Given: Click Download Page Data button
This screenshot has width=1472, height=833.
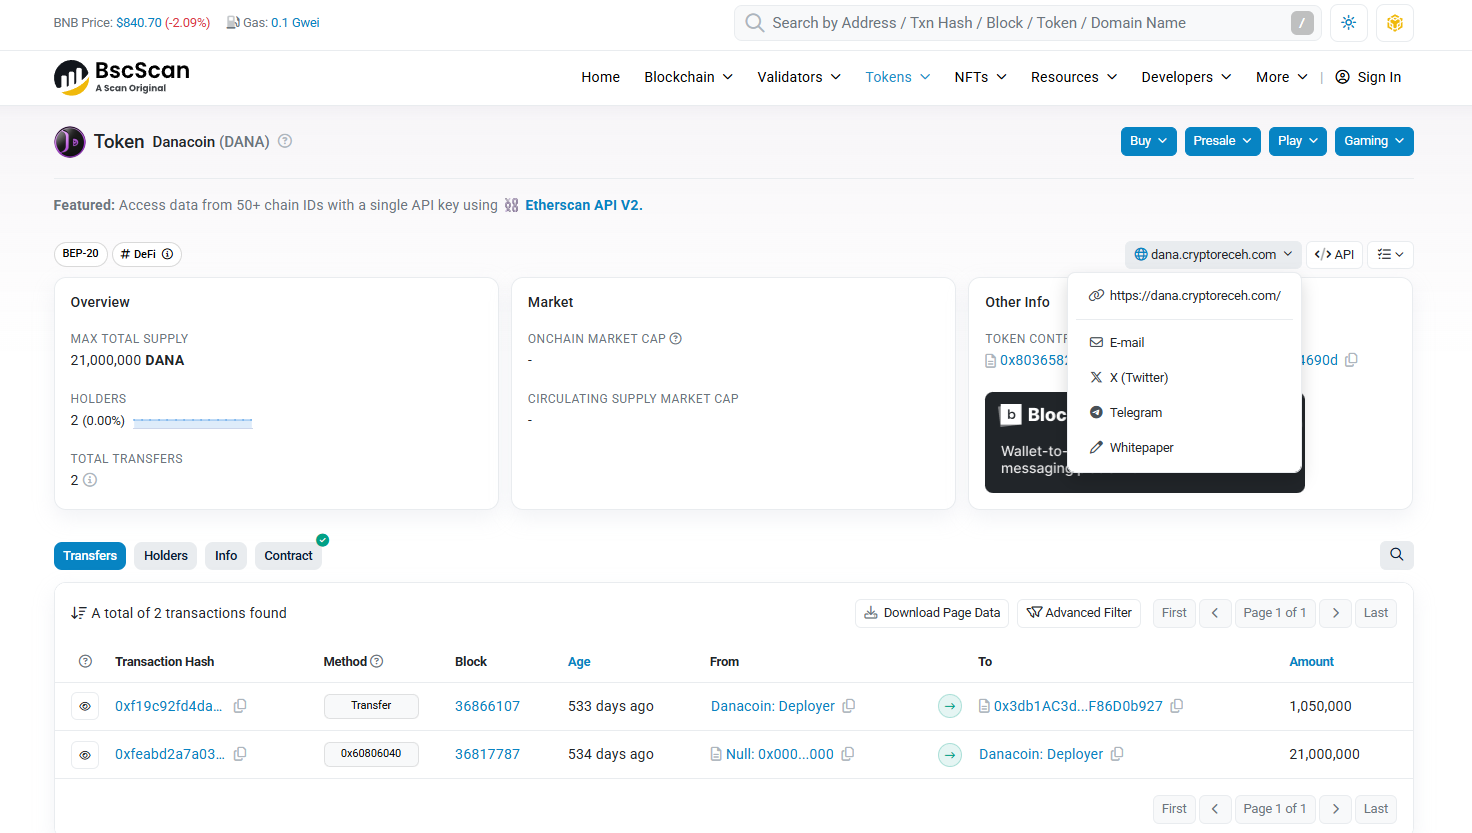Looking at the screenshot, I should point(932,613).
